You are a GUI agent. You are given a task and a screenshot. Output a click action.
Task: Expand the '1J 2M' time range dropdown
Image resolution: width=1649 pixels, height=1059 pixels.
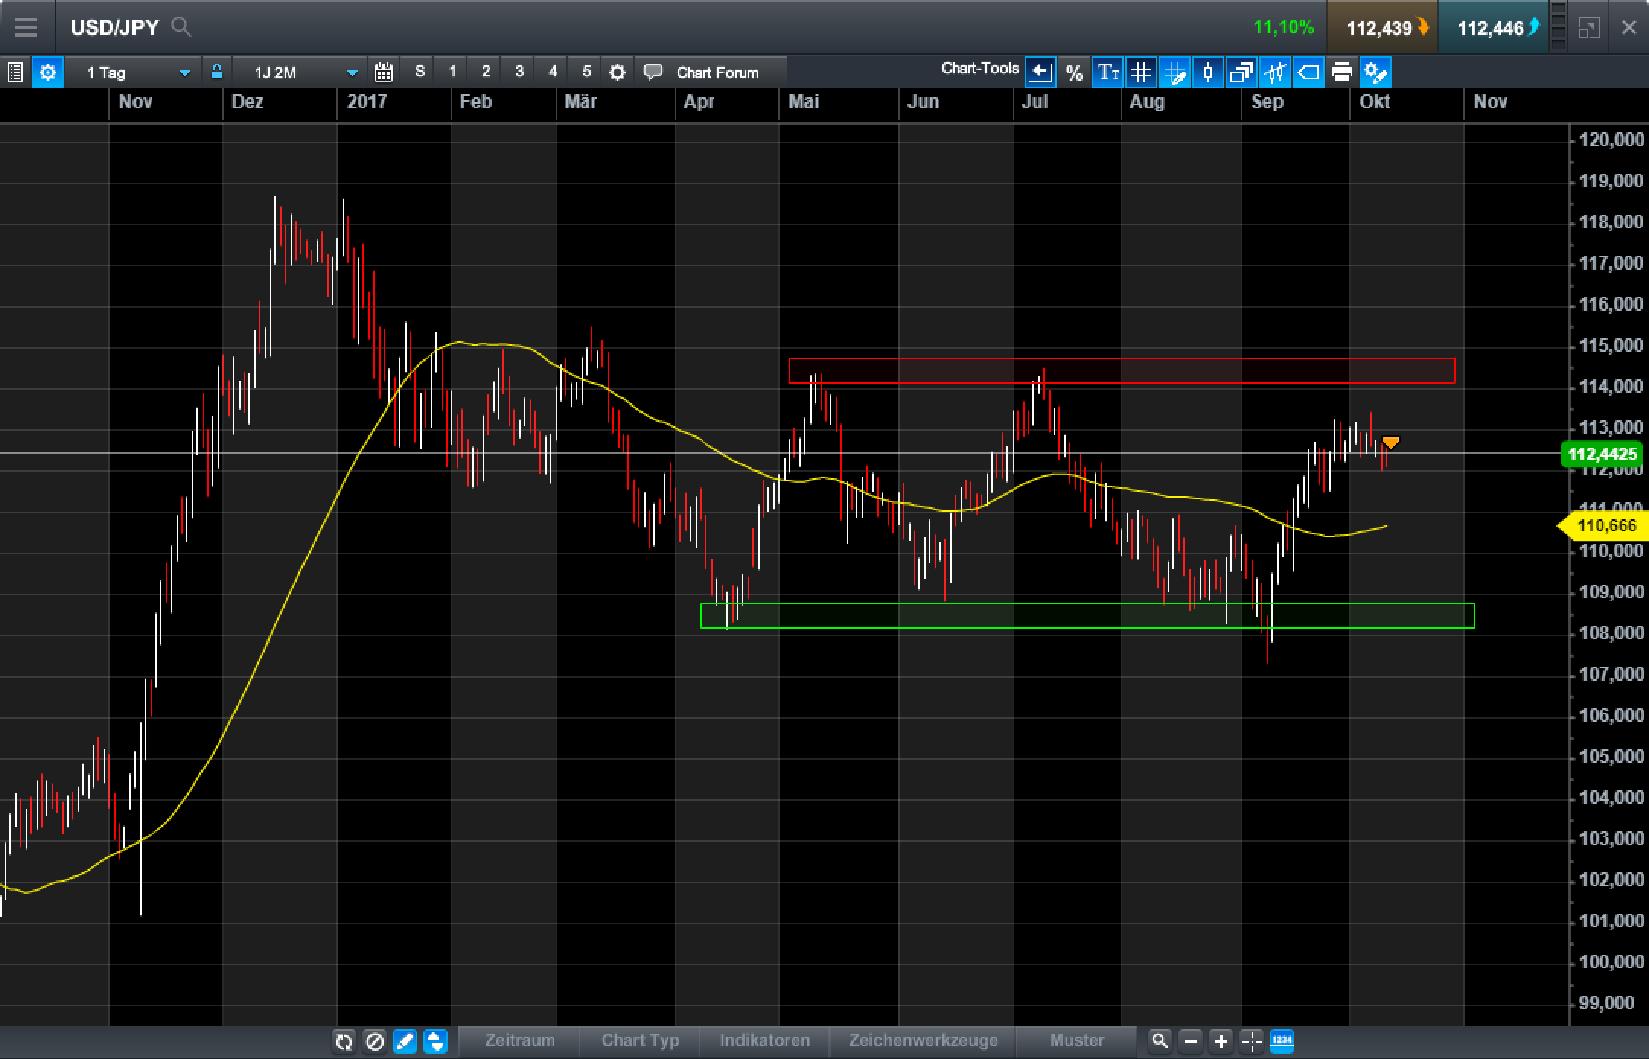352,72
